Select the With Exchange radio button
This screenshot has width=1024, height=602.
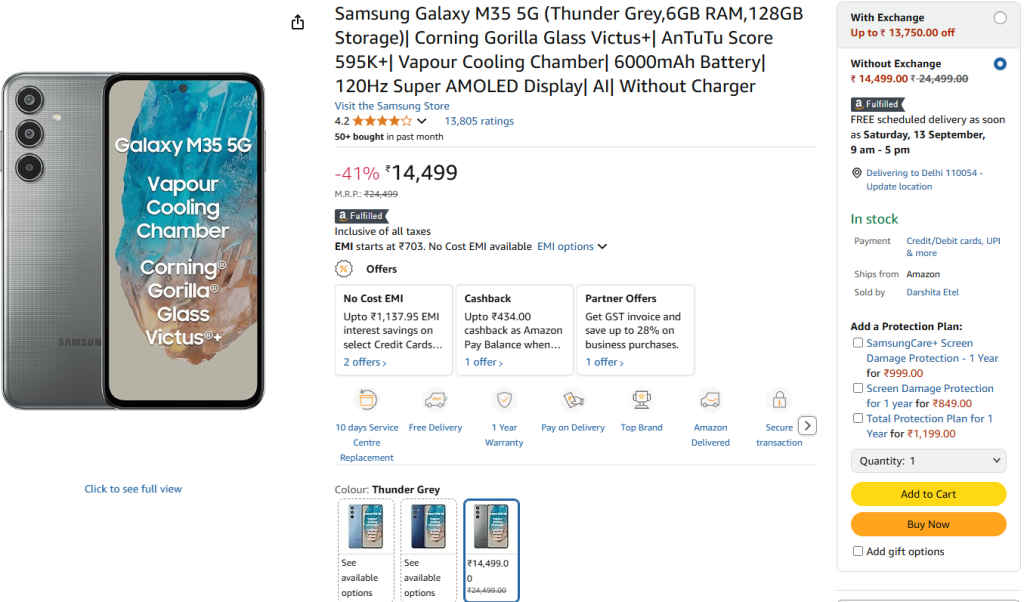(x=999, y=17)
